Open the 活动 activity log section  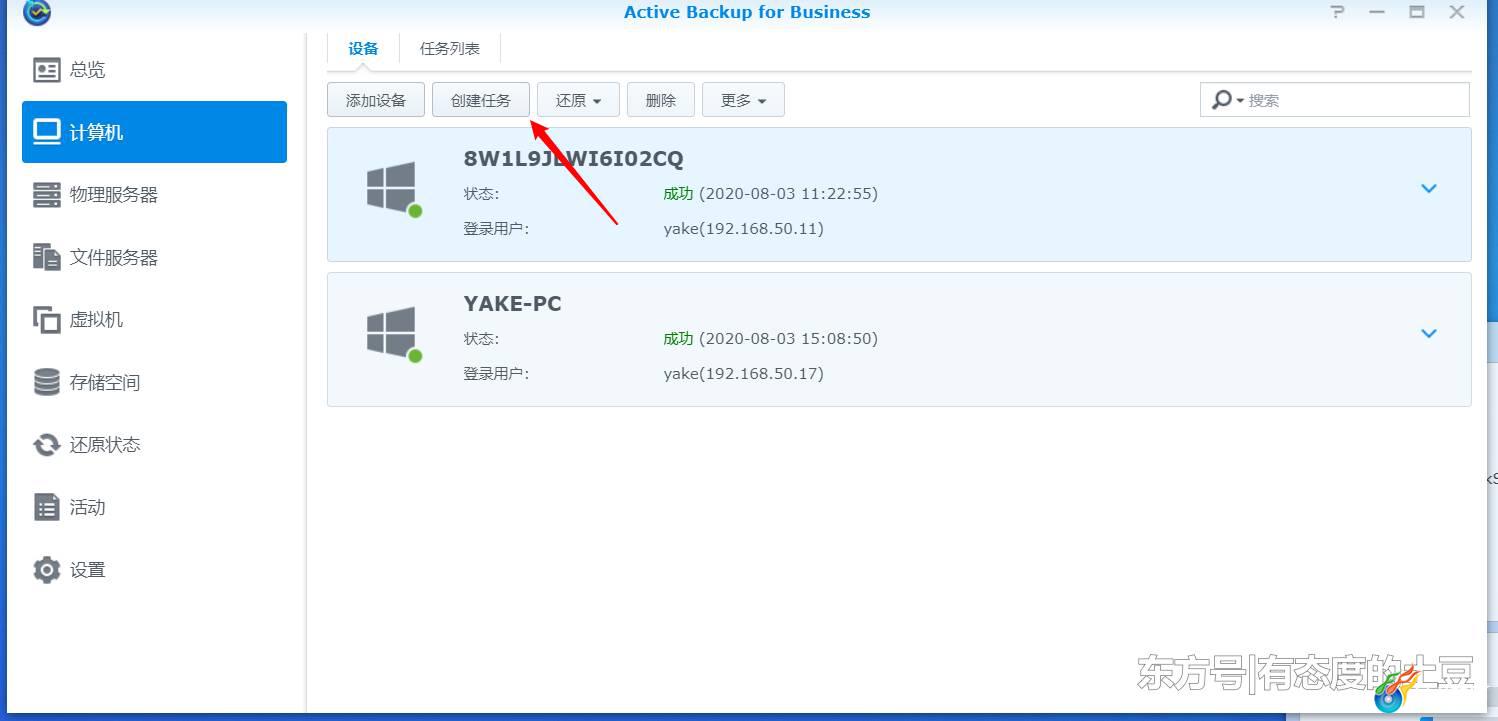coord(154,507)
